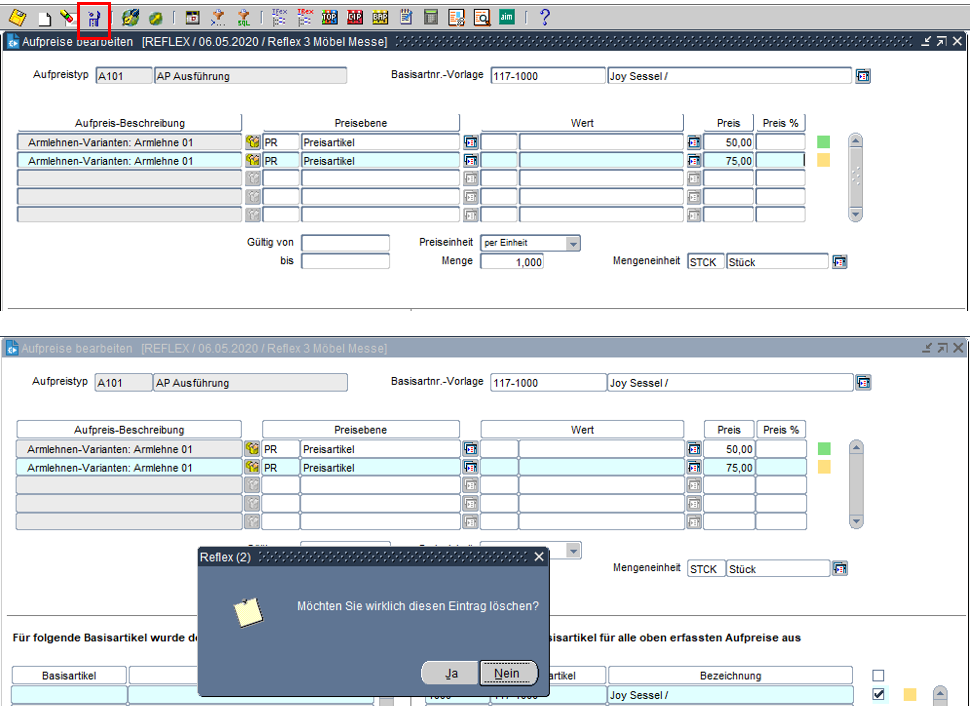Open the SQL filter funnel icon
Viewport: 971px width, 714px height.
pyautogui.click(x=242, y=17)
